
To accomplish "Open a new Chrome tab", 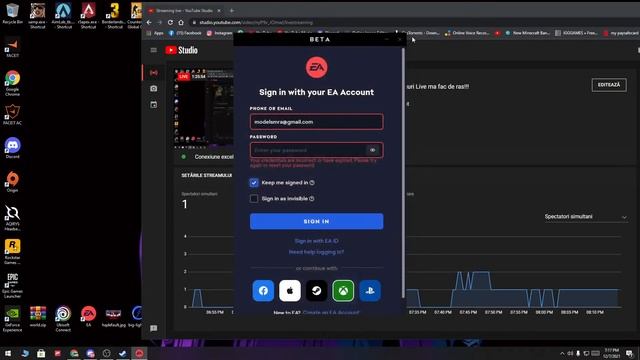I will [x=232, y=11].
